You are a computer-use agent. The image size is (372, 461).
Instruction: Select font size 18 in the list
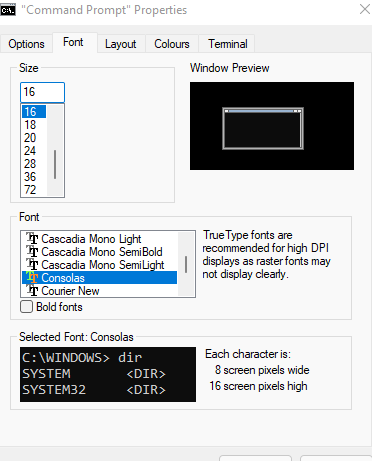[34, 125]
